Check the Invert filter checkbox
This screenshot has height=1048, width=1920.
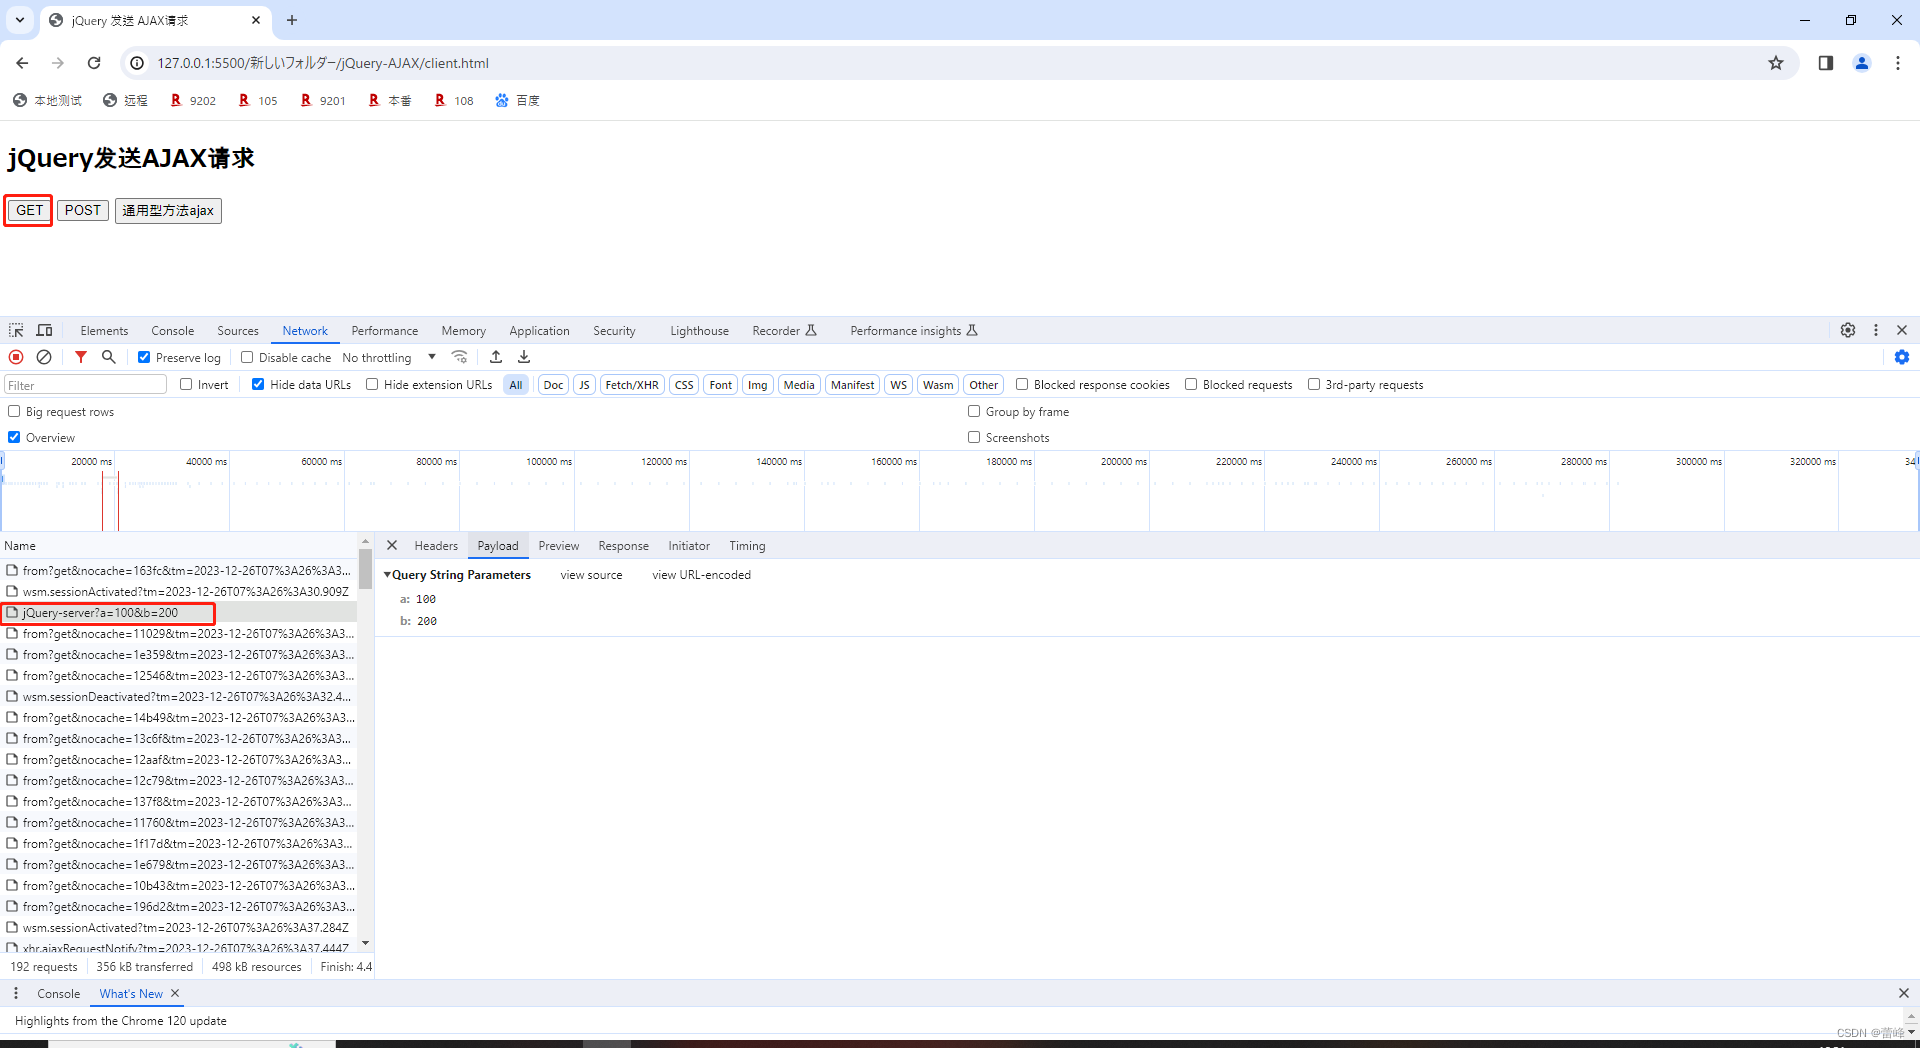tap(186, 384)
